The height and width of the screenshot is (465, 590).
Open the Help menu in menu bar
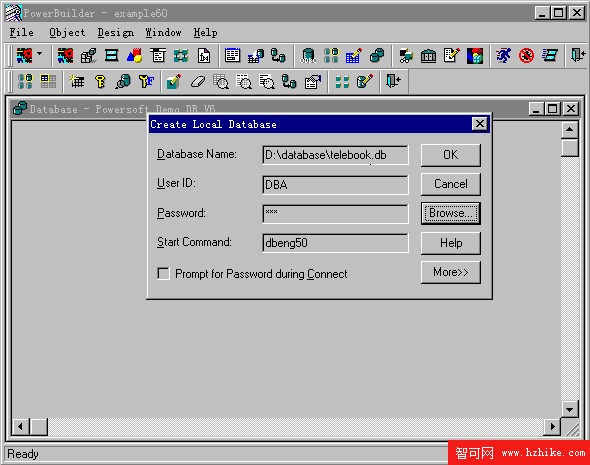point(205,33)
